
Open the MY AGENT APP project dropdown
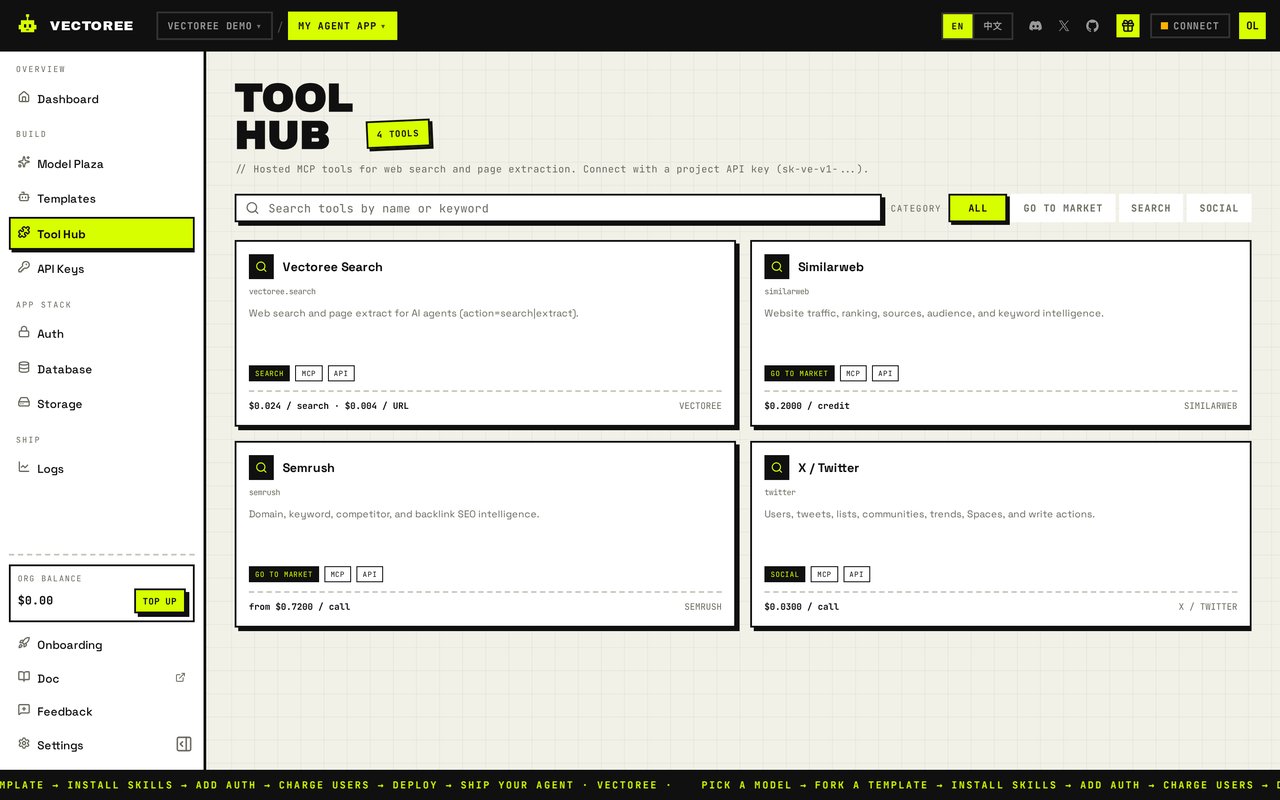click(342, 26)
